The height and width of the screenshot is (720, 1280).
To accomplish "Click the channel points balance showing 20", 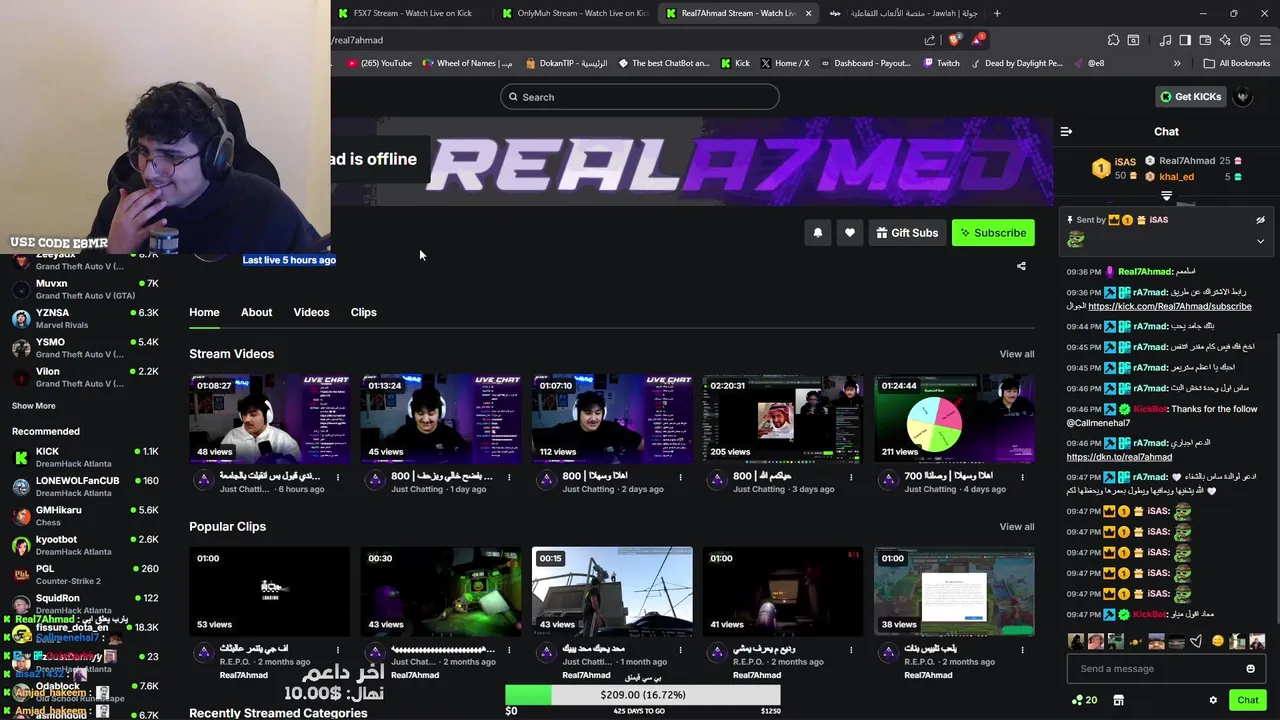I will (1084, 700).
